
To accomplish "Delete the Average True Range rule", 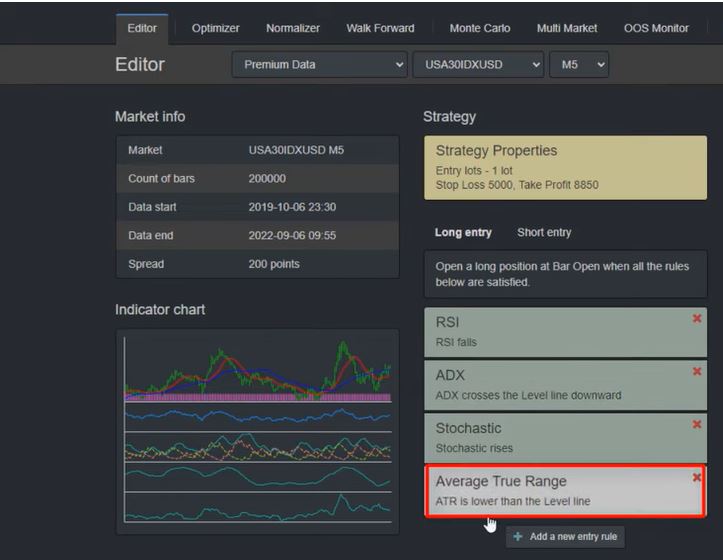I will (x=696, y=478).
